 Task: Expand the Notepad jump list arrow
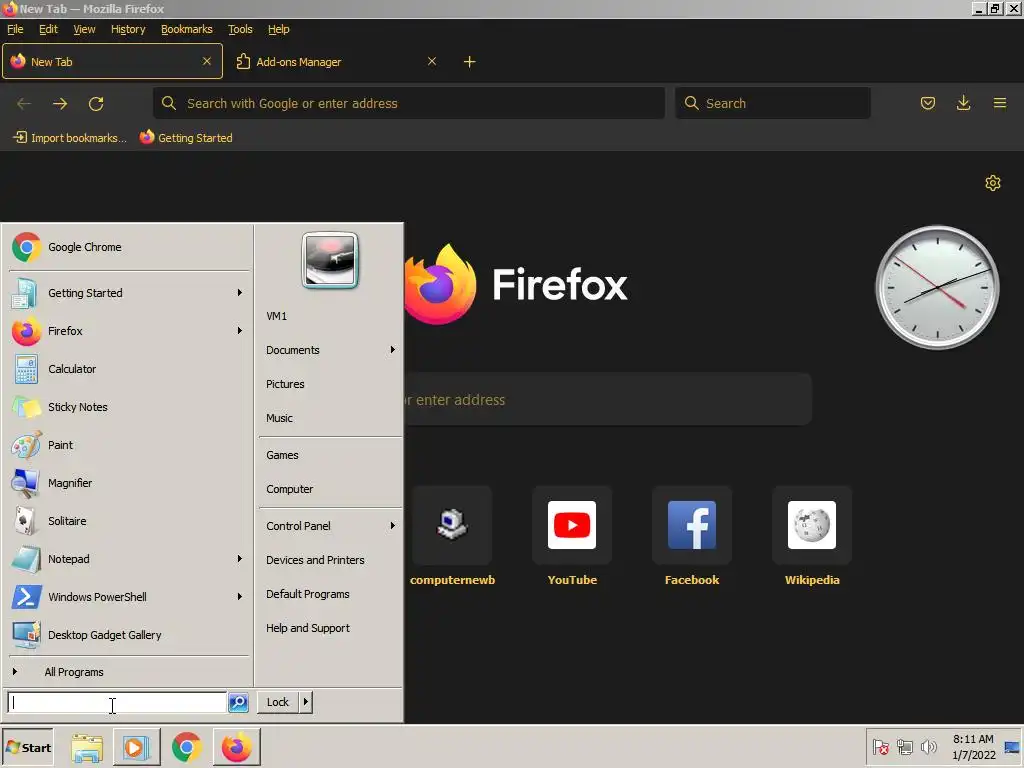[240, 558]
